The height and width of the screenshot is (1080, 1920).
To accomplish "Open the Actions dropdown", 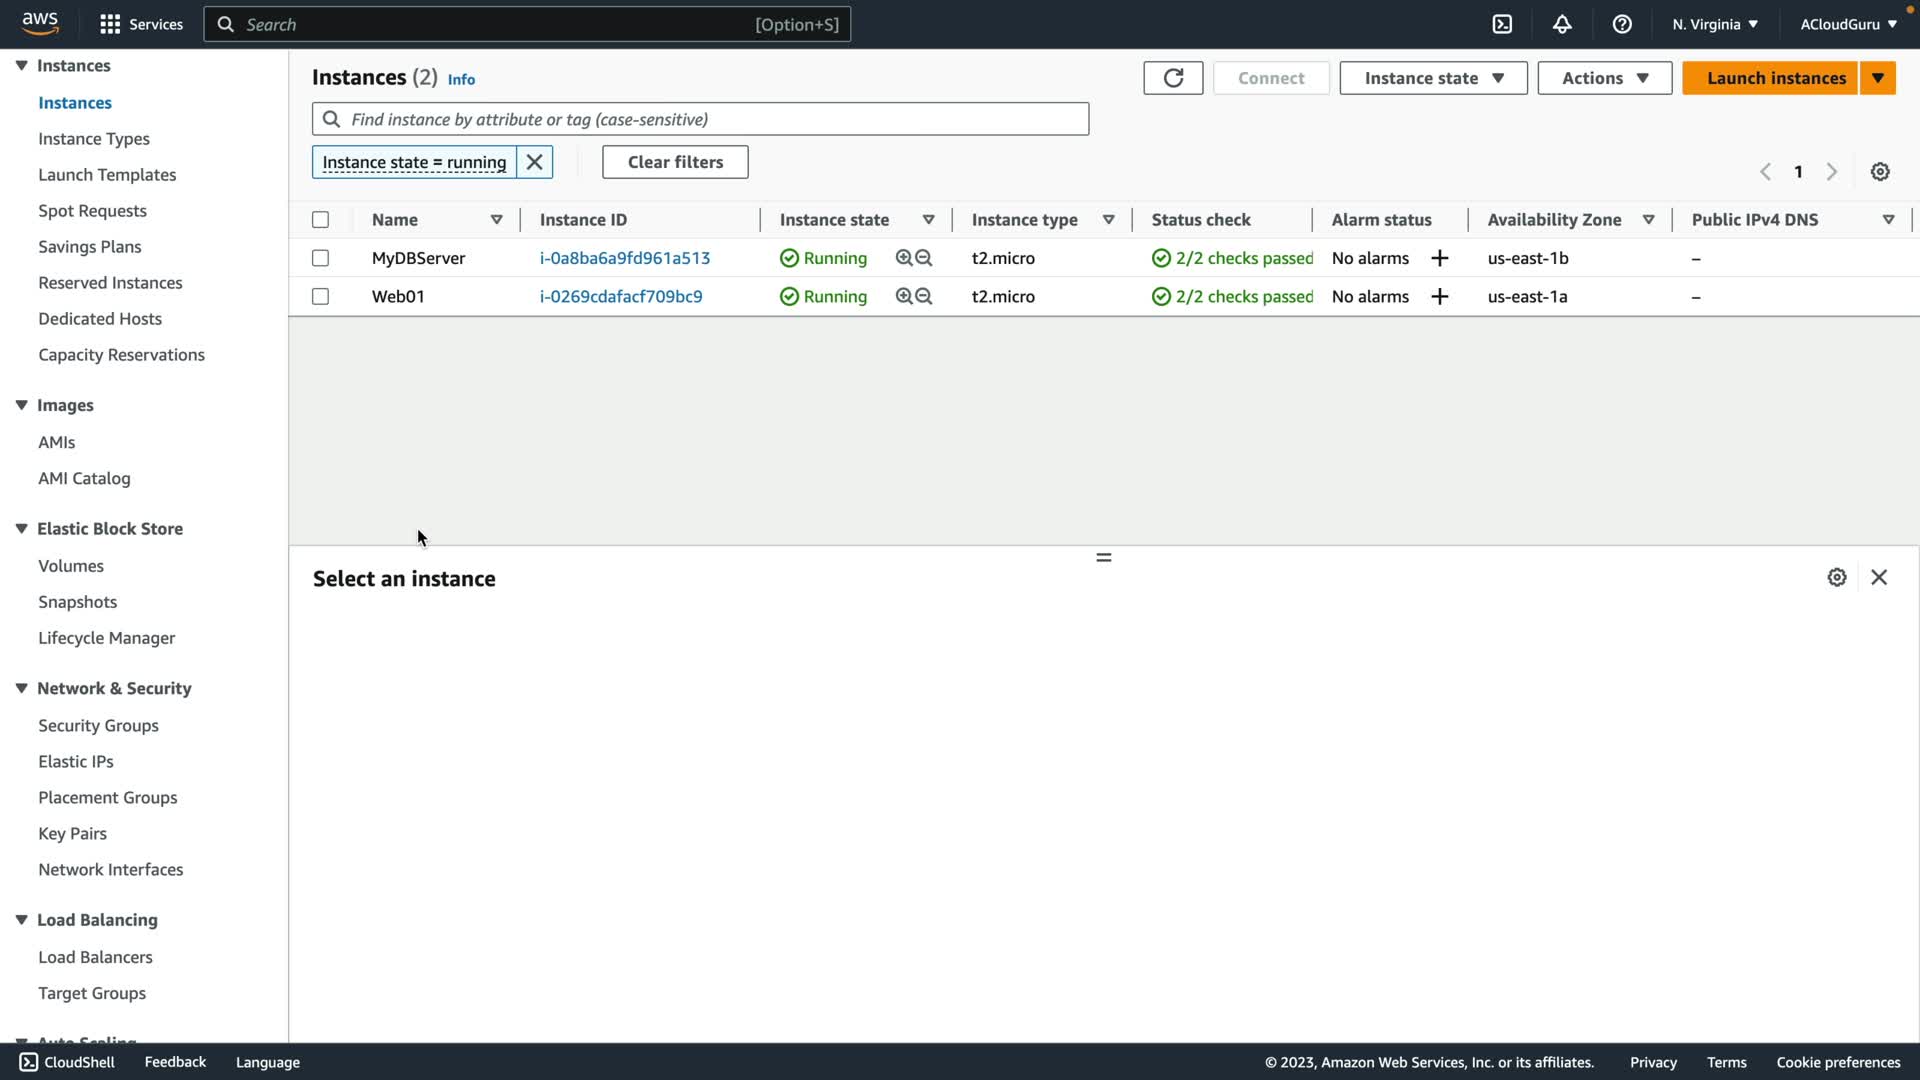I will [x=1604, y=78].
